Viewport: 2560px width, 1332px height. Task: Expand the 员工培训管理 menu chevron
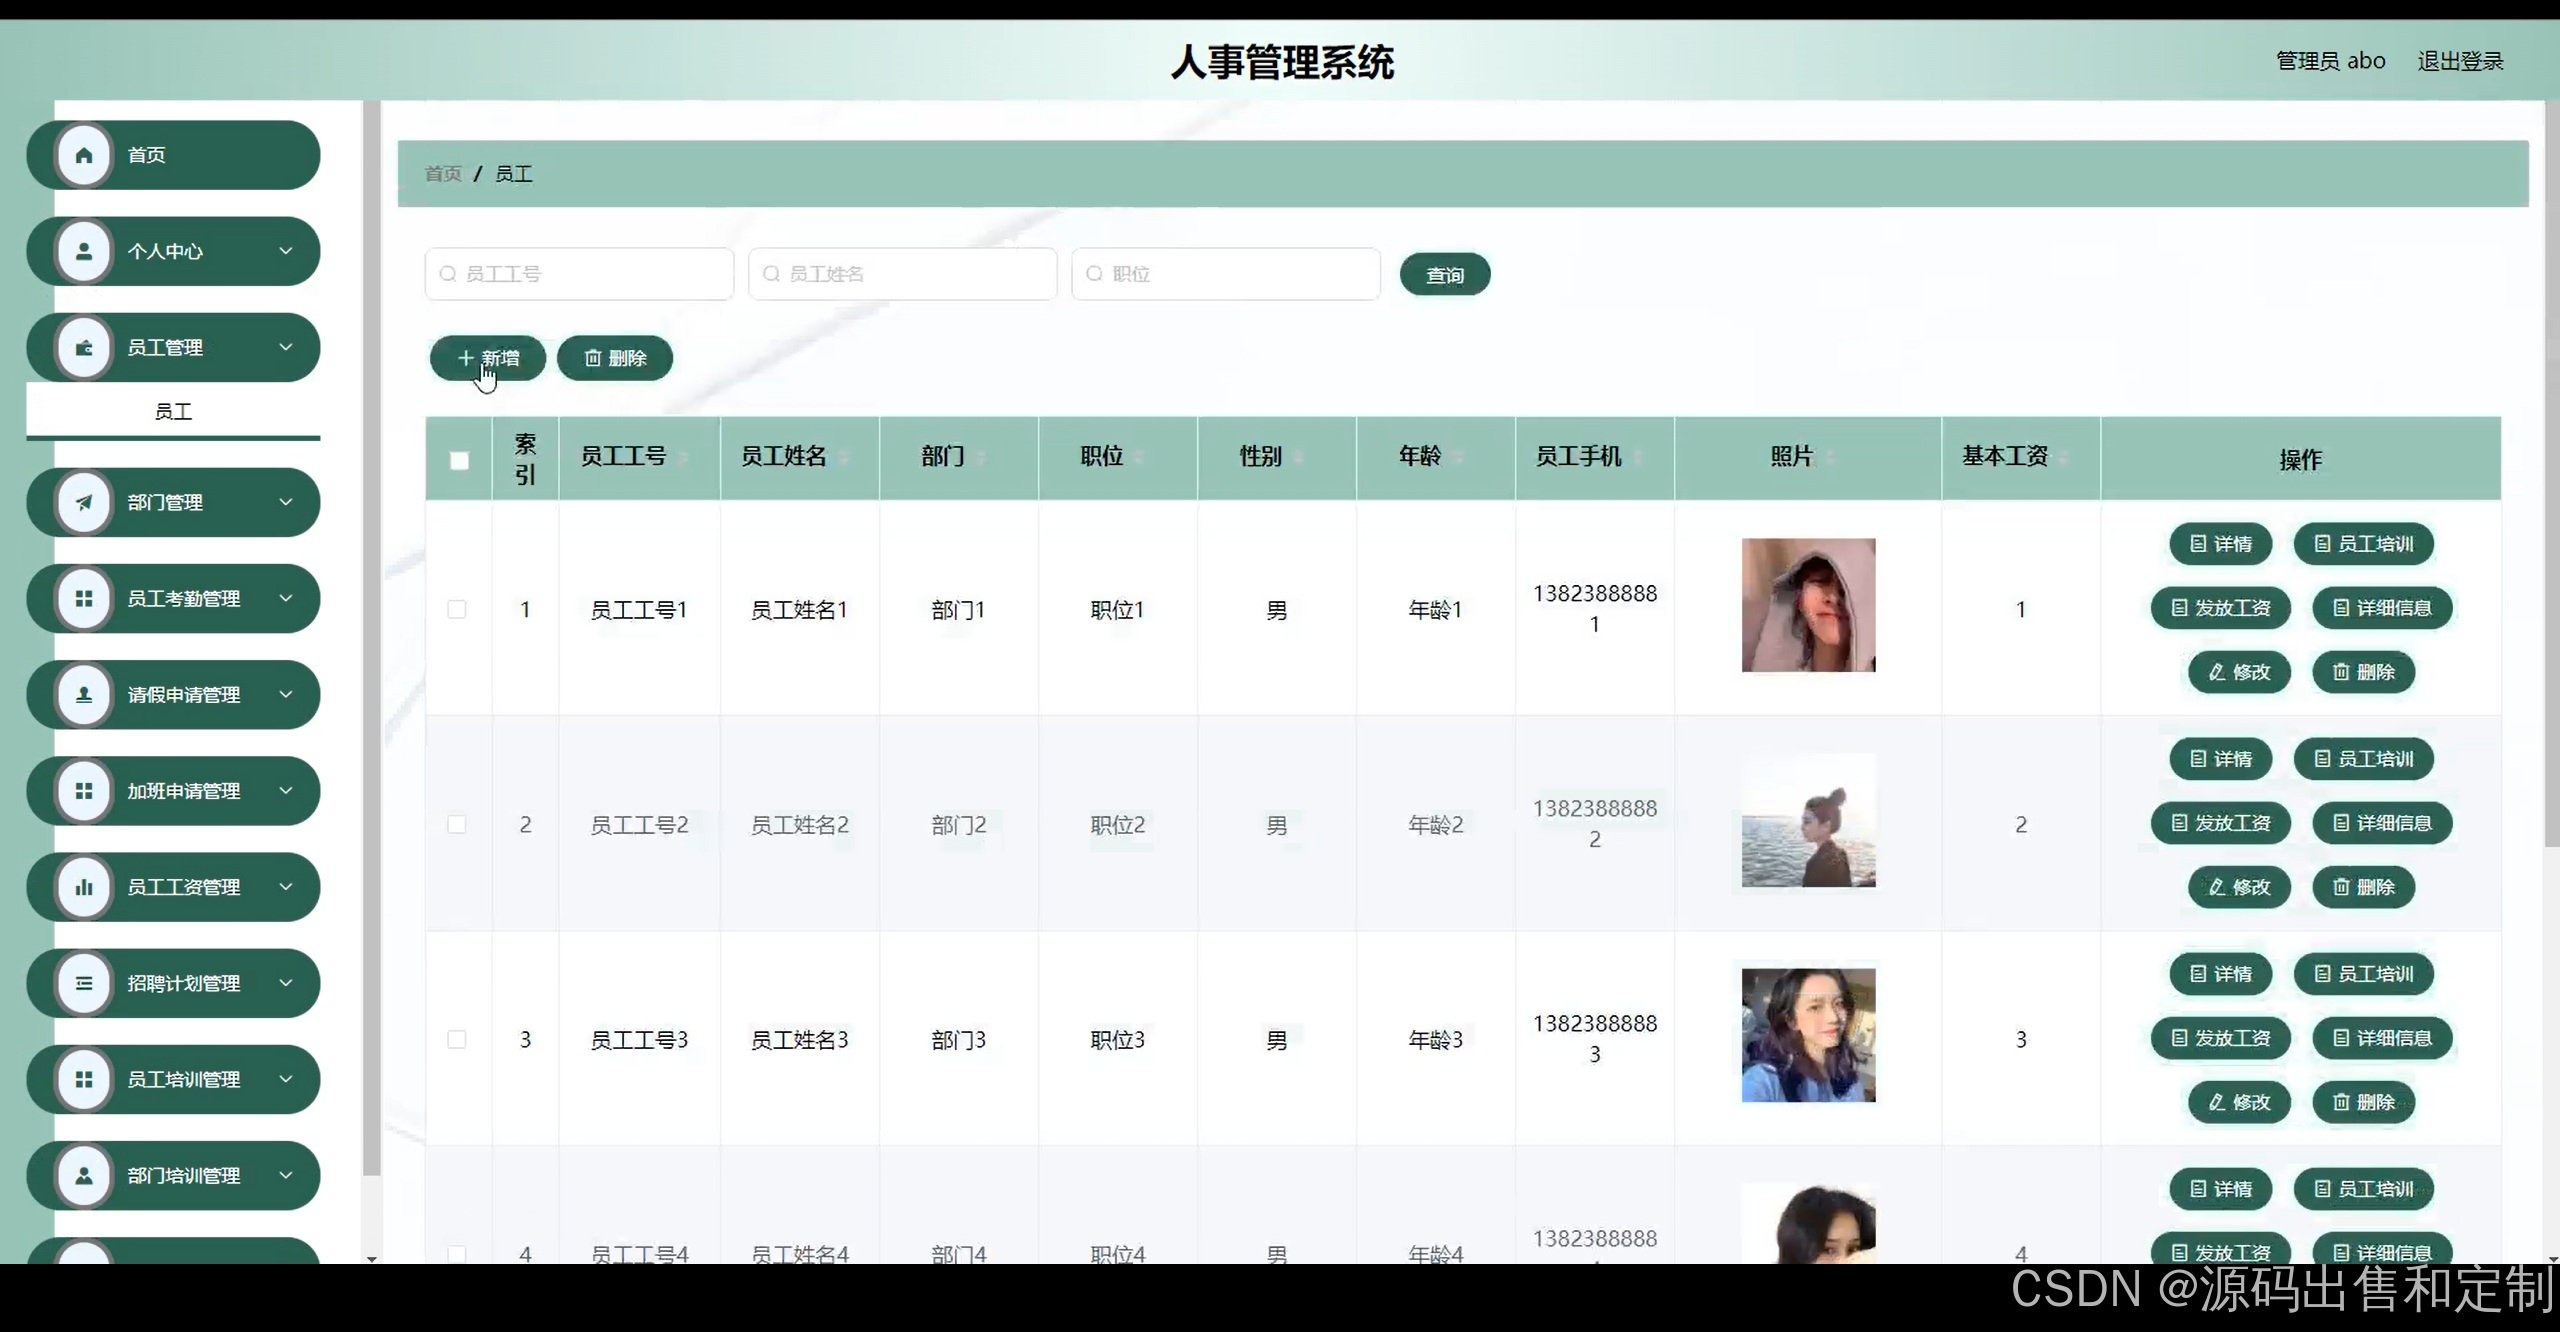[286, 1079]
